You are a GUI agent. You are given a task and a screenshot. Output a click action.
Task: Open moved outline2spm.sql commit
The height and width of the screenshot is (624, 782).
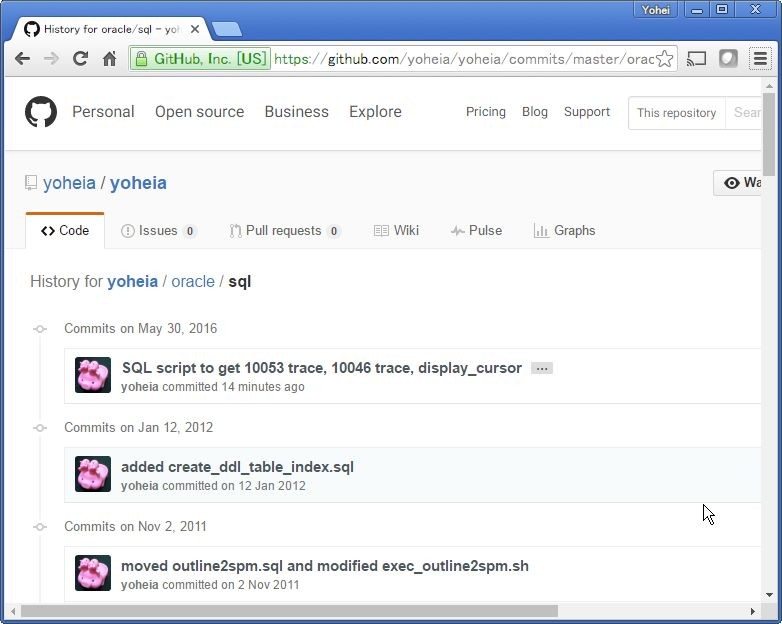click(325, 566)
